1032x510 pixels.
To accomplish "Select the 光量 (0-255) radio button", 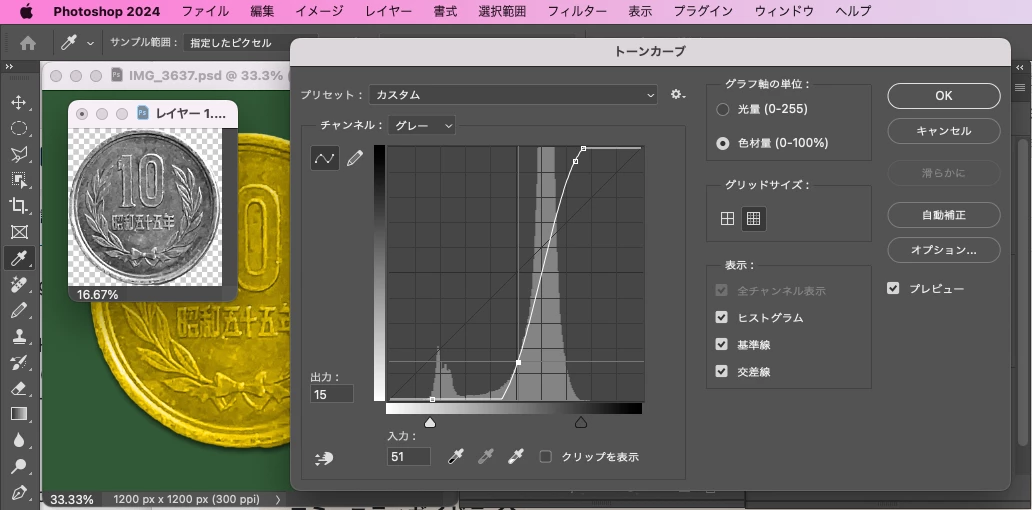I will point(723,109).
